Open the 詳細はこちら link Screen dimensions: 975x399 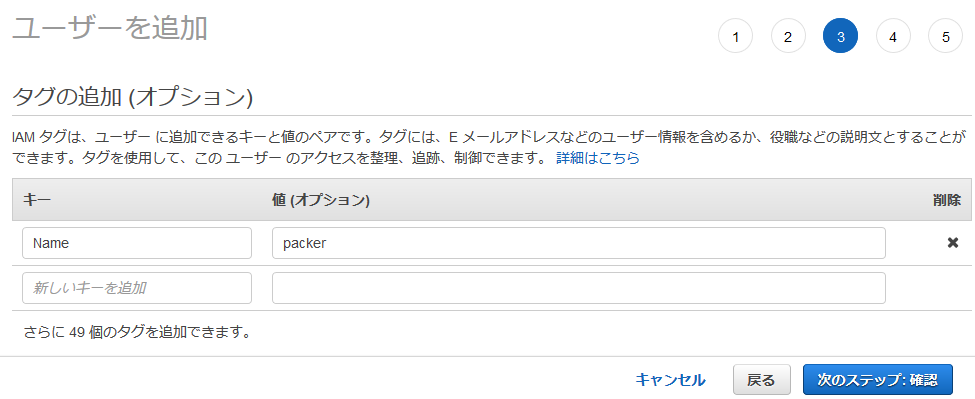(598, 158)
